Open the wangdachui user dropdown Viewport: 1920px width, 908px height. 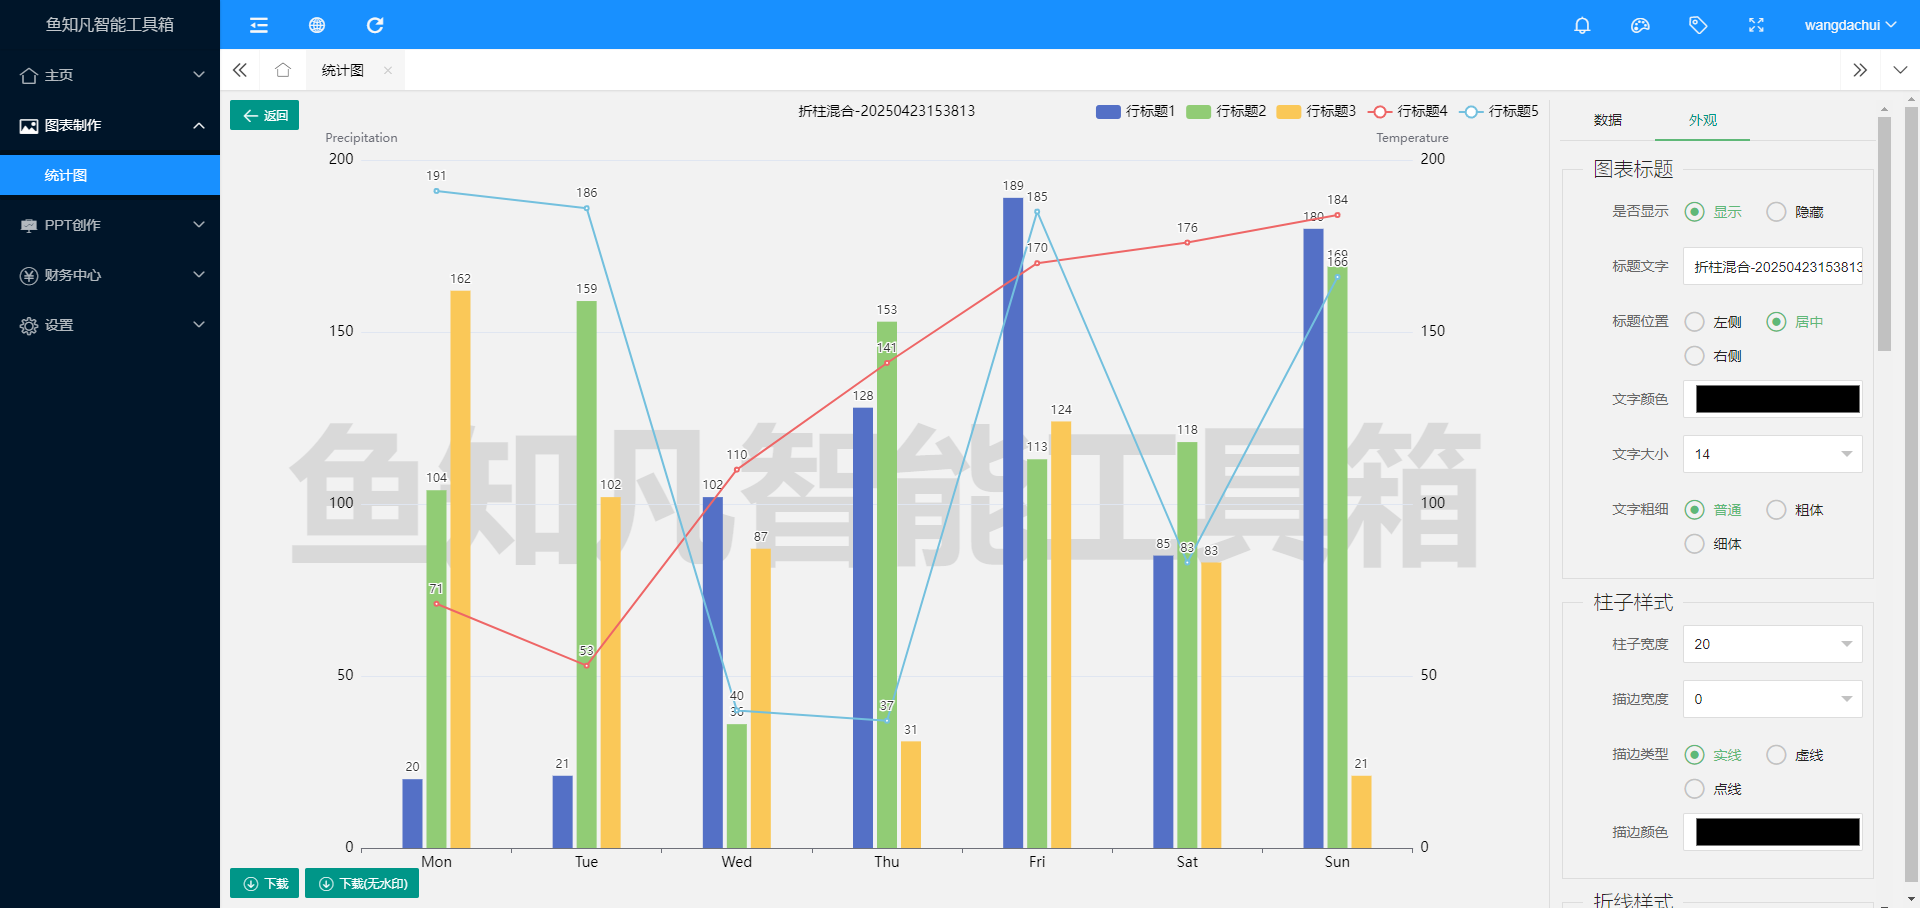pos(1850,25)
